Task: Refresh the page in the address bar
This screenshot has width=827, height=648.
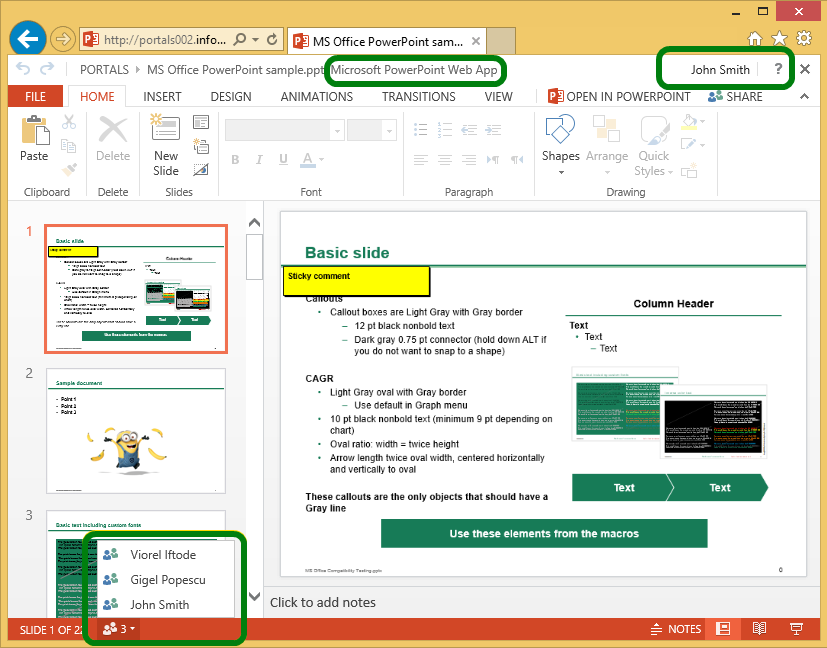Action: 272,40
